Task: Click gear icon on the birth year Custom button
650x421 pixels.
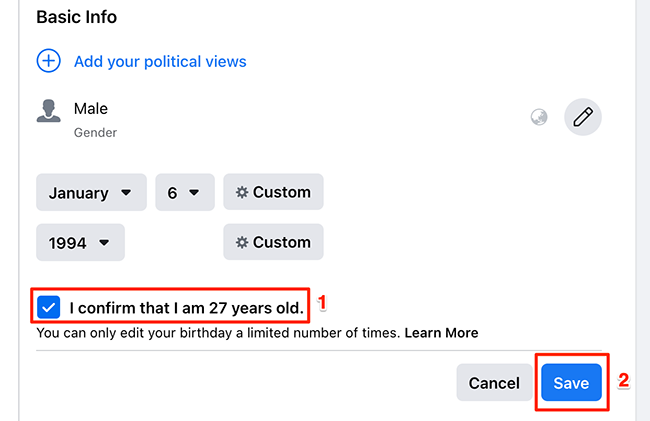Action: (x=242, y=242)
